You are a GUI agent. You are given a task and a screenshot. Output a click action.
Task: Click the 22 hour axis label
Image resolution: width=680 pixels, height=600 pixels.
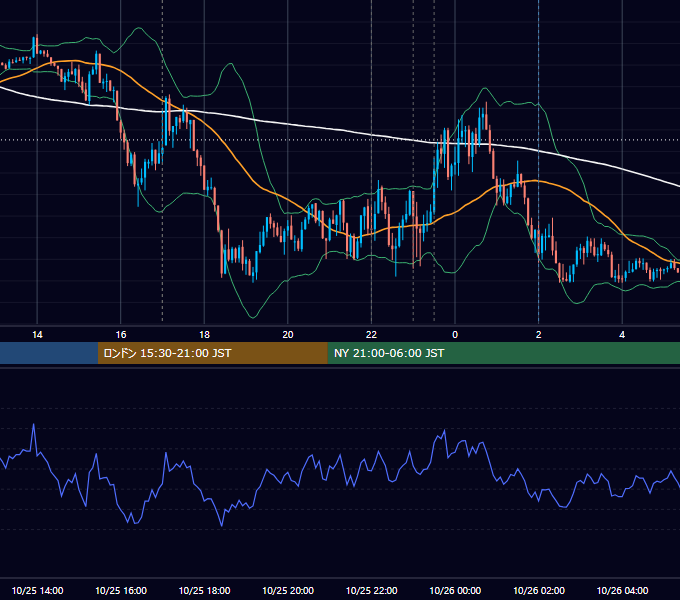[x=371, y=335]
